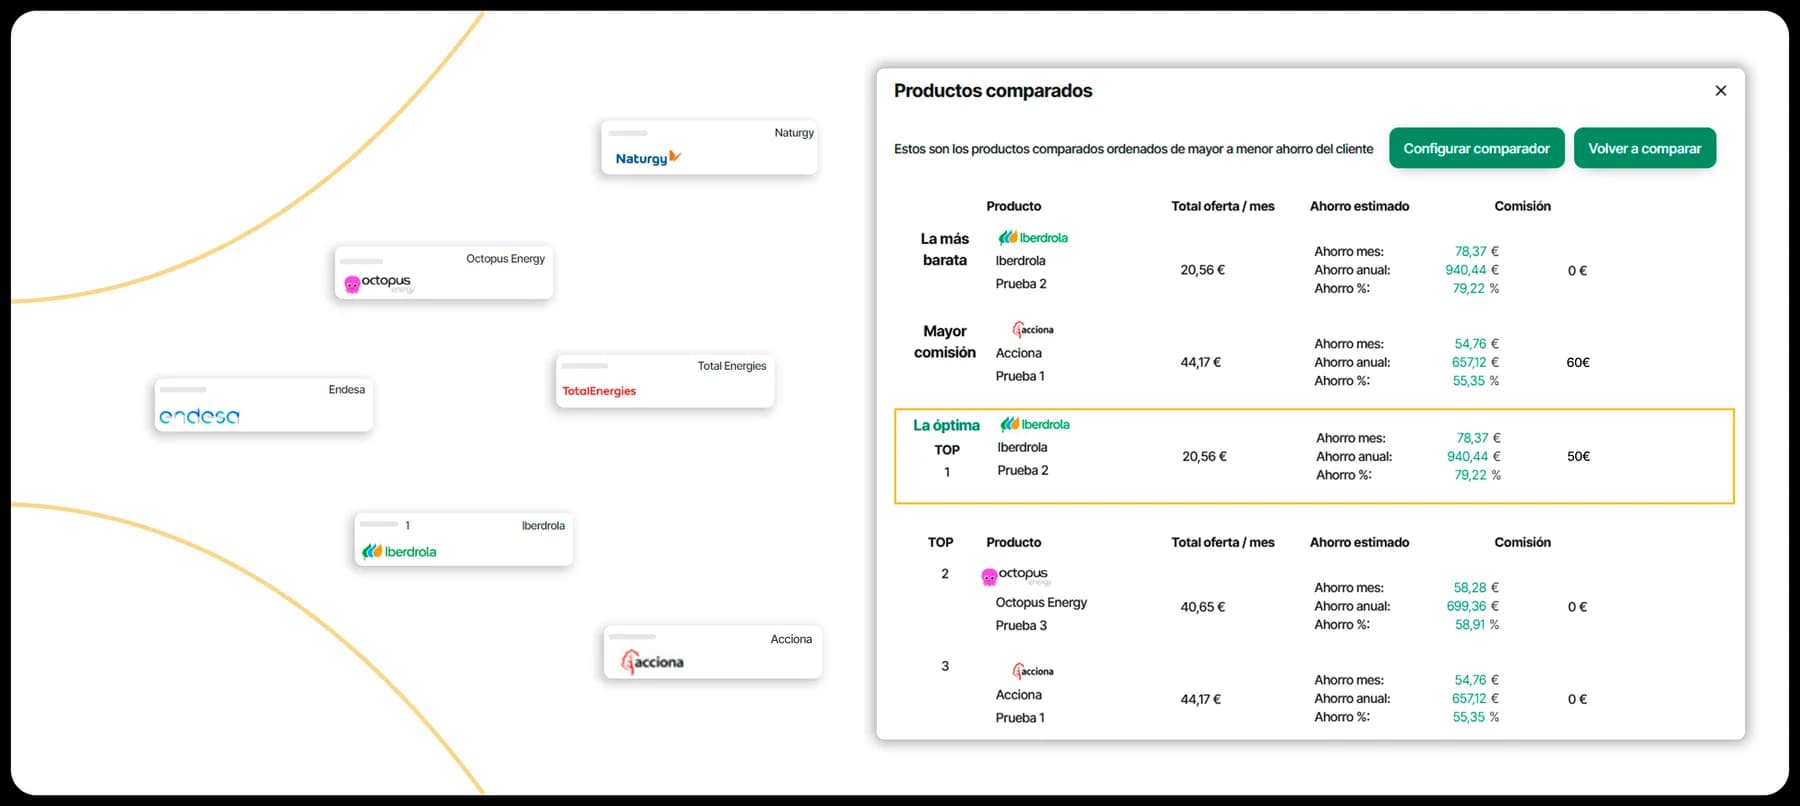Click the 'Mayor comisión' label
The height and width of the screenshot is (806, 1800).
(944, 342)
